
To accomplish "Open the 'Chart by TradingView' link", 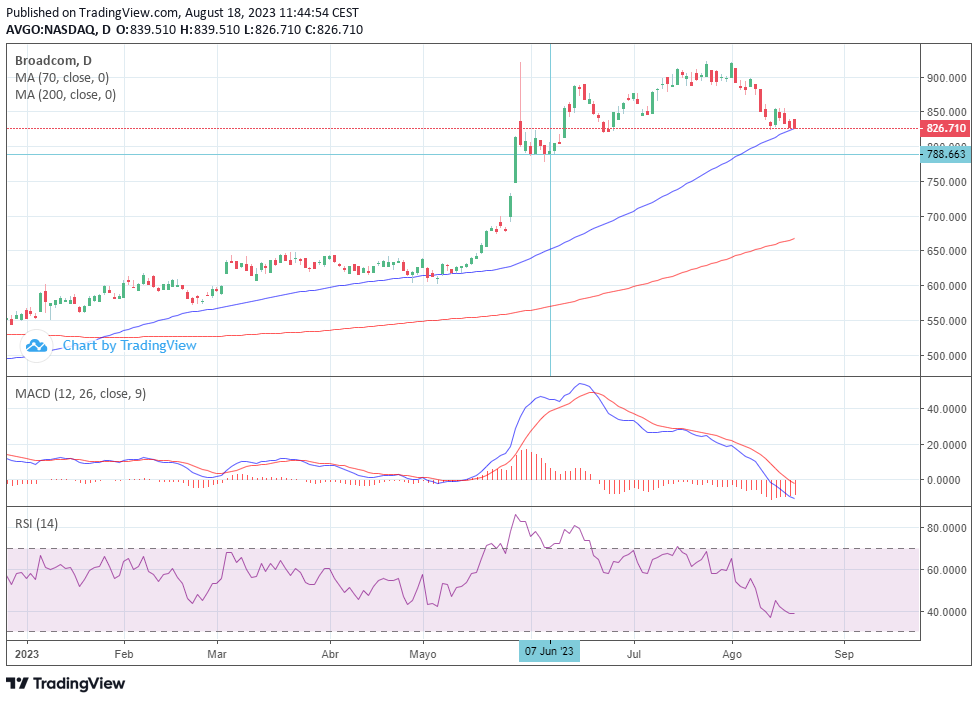I will (x=129, y=345).
